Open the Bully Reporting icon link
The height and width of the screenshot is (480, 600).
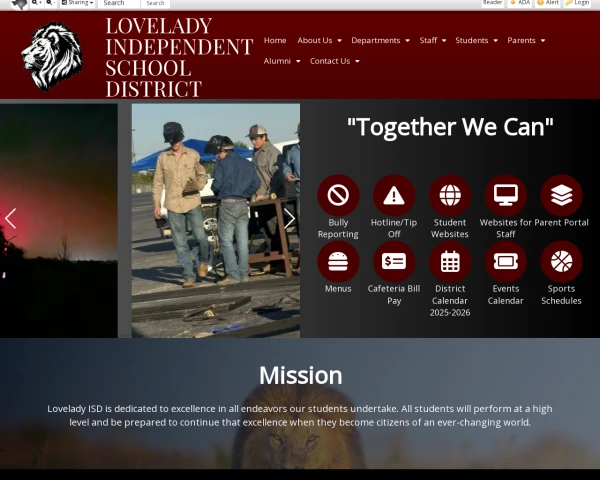338,195
